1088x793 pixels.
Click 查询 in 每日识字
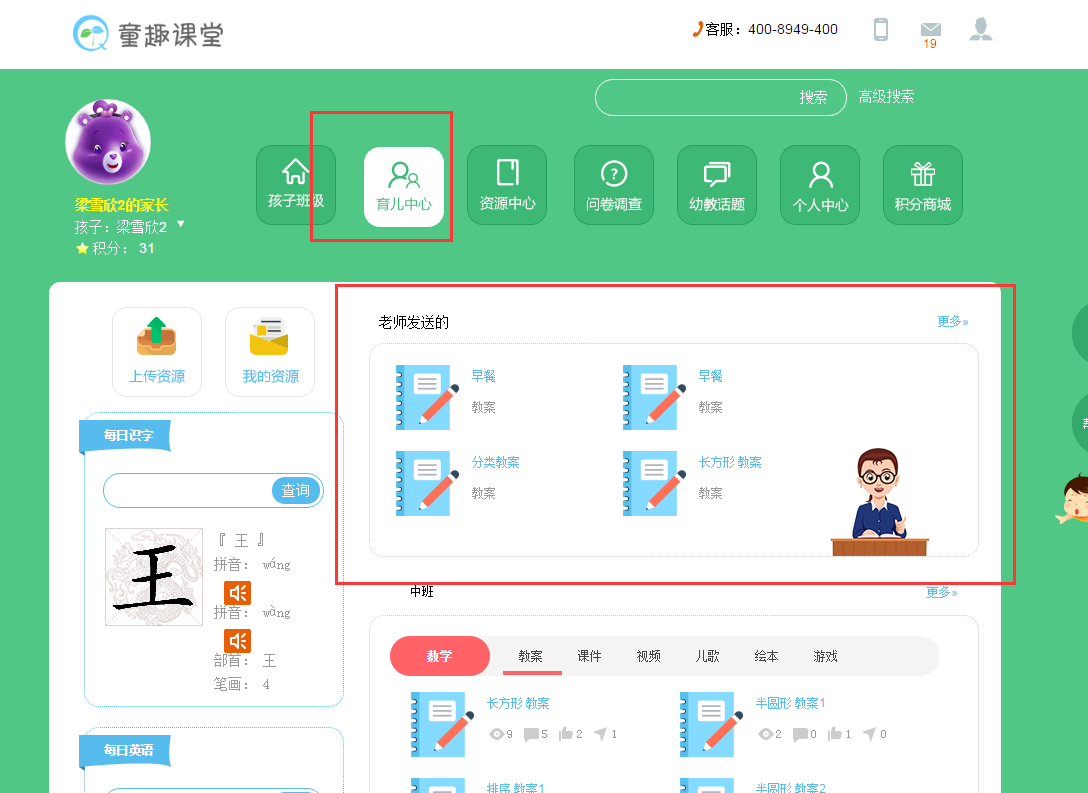[296, 491]
